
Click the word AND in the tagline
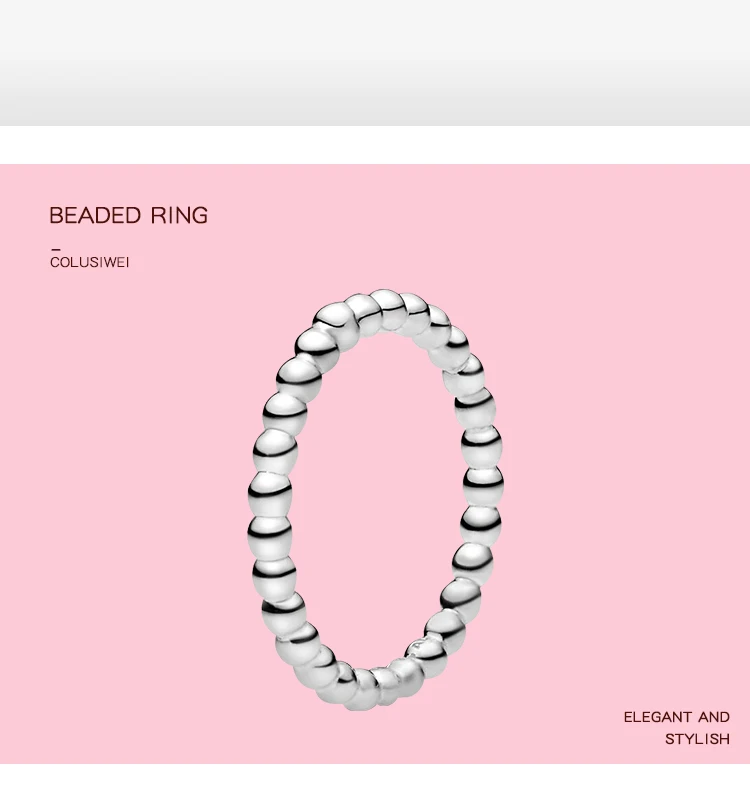click(x=714, y=717)
